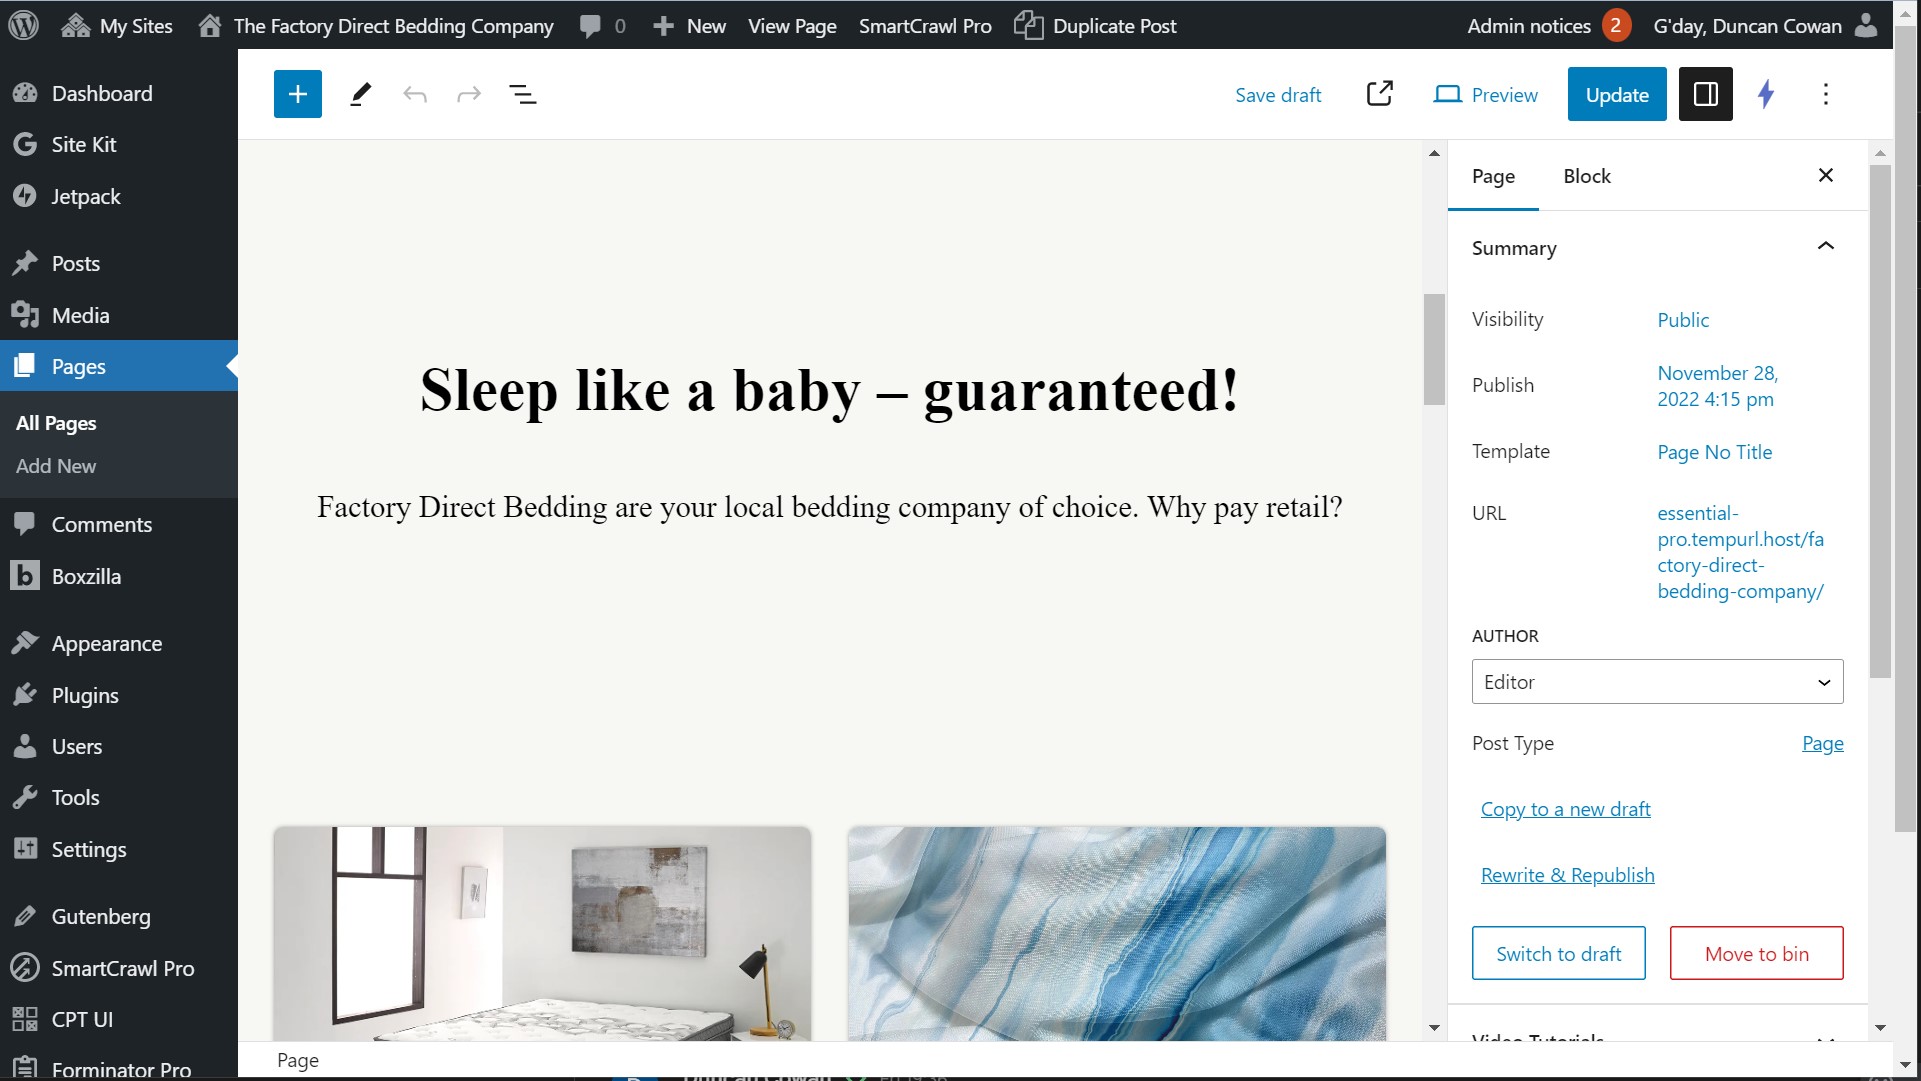Click the bedroom mattress image thumbnail
Viewport: 1921px width, 1081px height.
[x=542, y=933]
